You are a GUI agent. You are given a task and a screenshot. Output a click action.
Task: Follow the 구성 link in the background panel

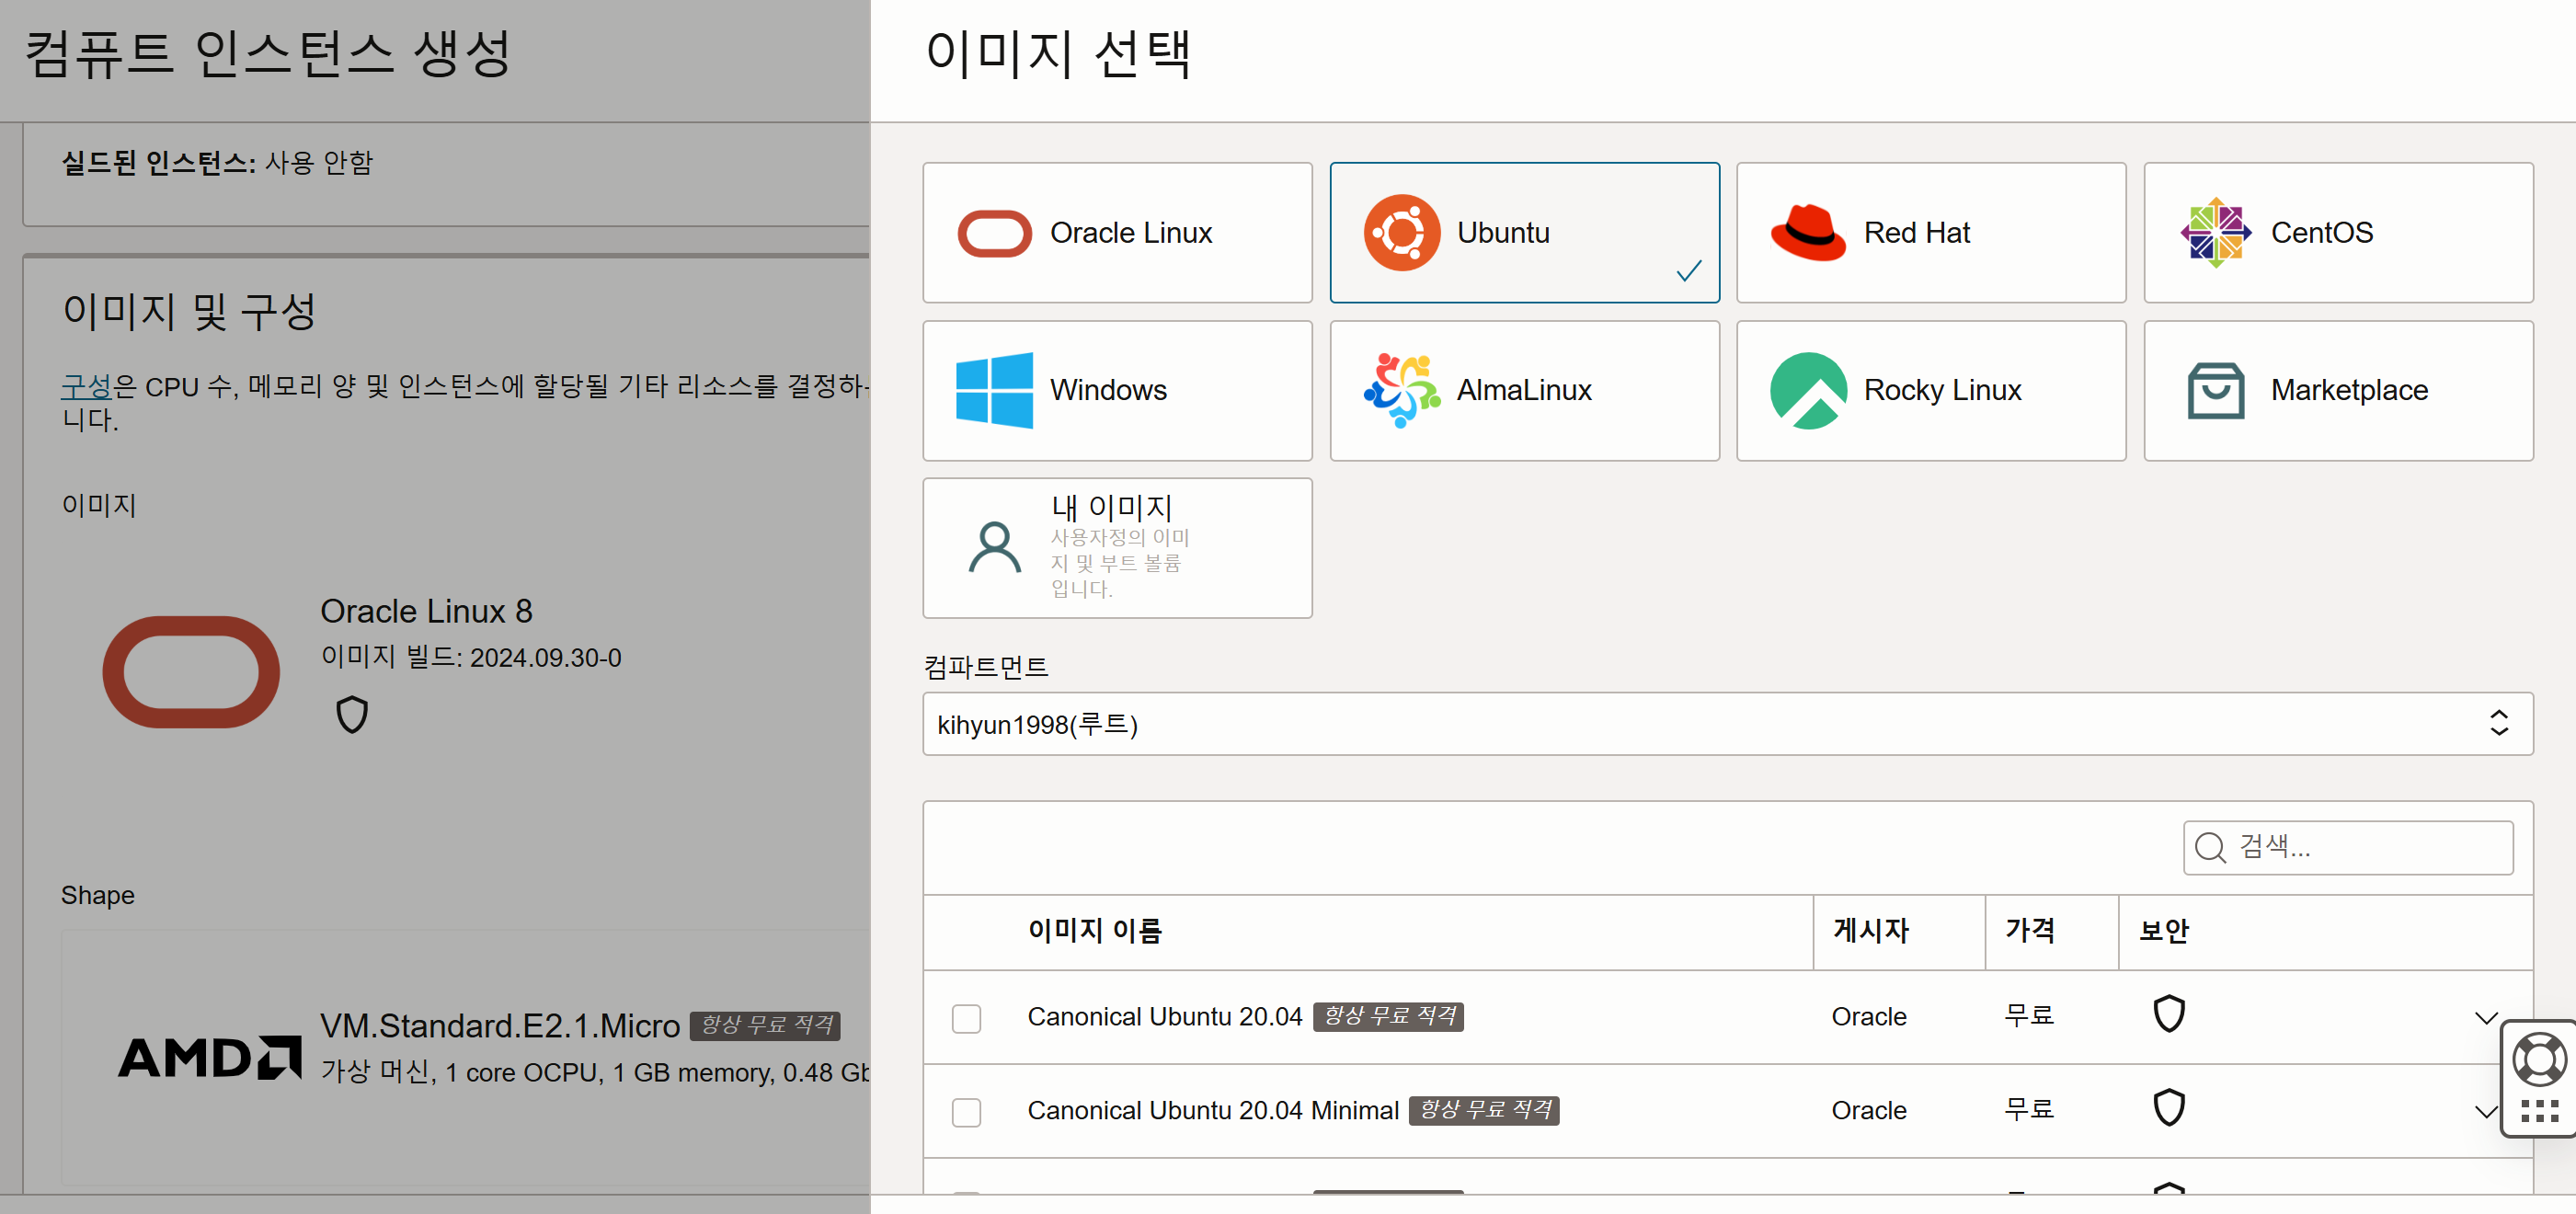[86, 386]
